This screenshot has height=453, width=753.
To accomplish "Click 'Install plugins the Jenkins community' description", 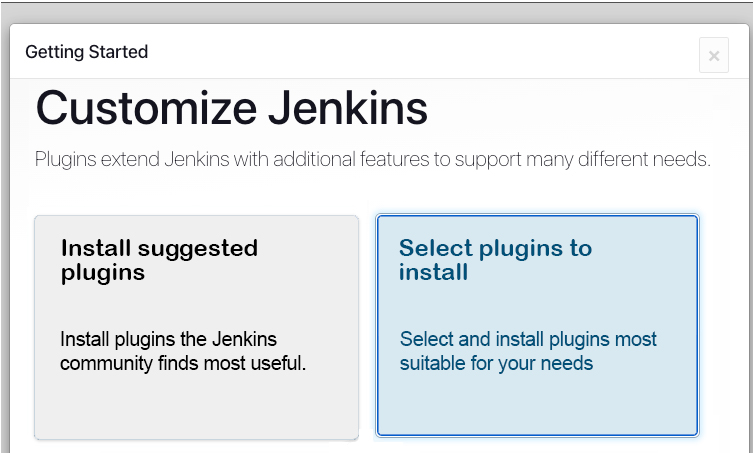I will click(x=168, y=338).
